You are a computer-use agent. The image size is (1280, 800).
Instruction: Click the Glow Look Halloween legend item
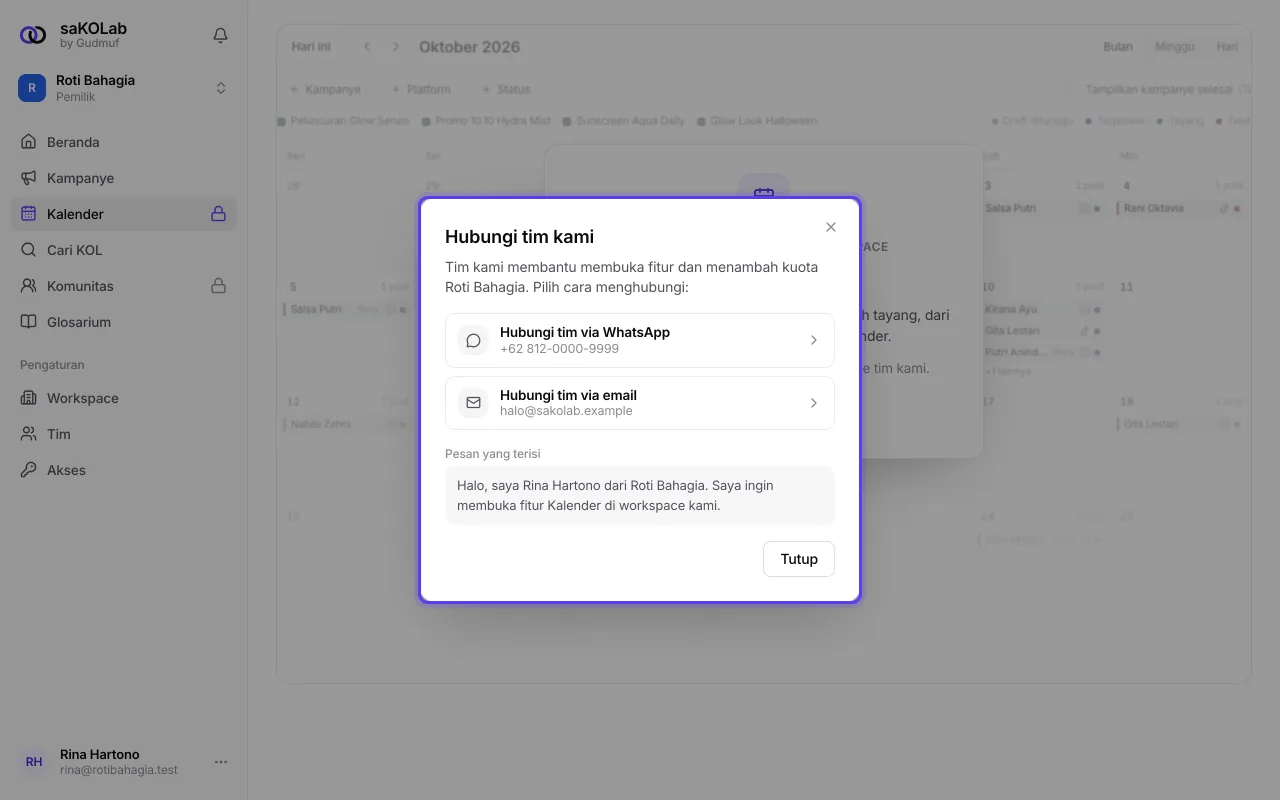click(x=757, y=121)
